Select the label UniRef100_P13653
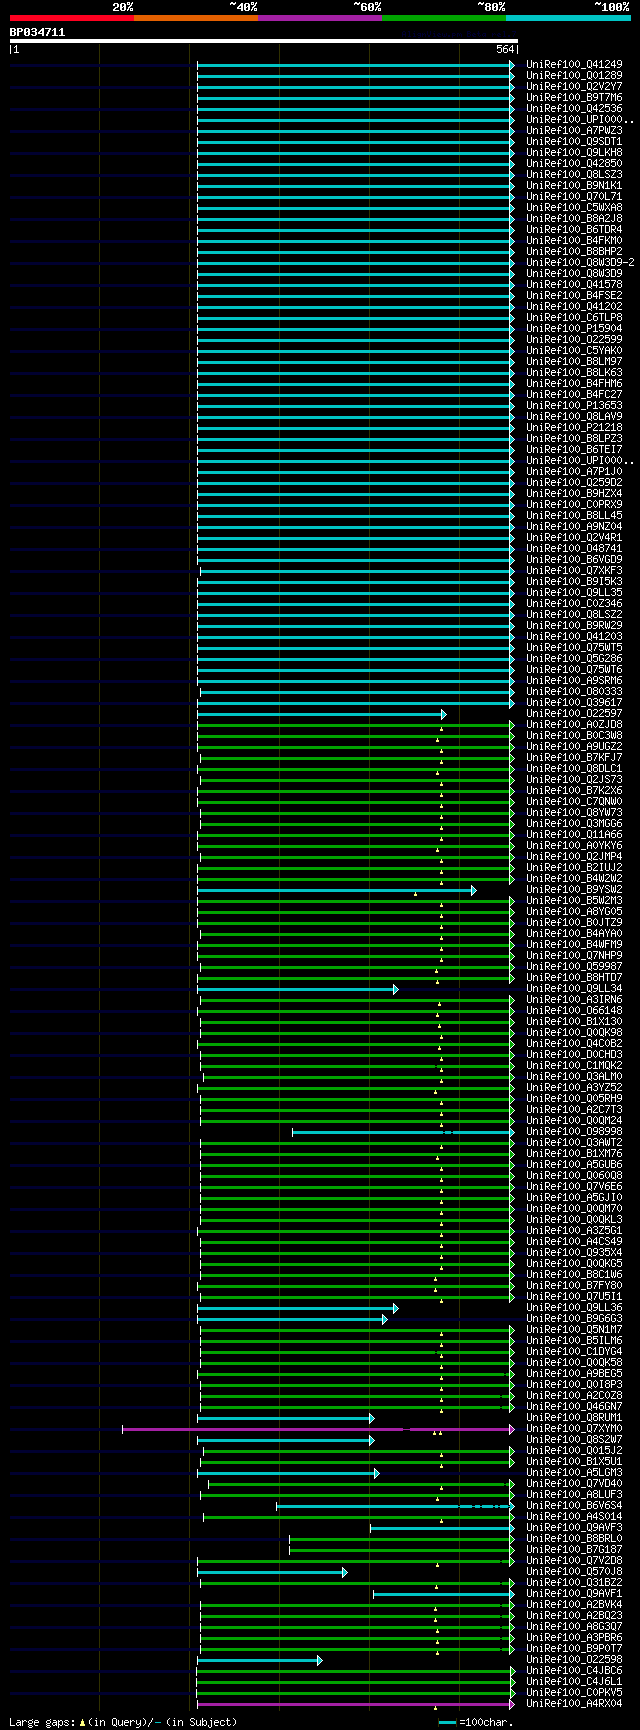 574,405
